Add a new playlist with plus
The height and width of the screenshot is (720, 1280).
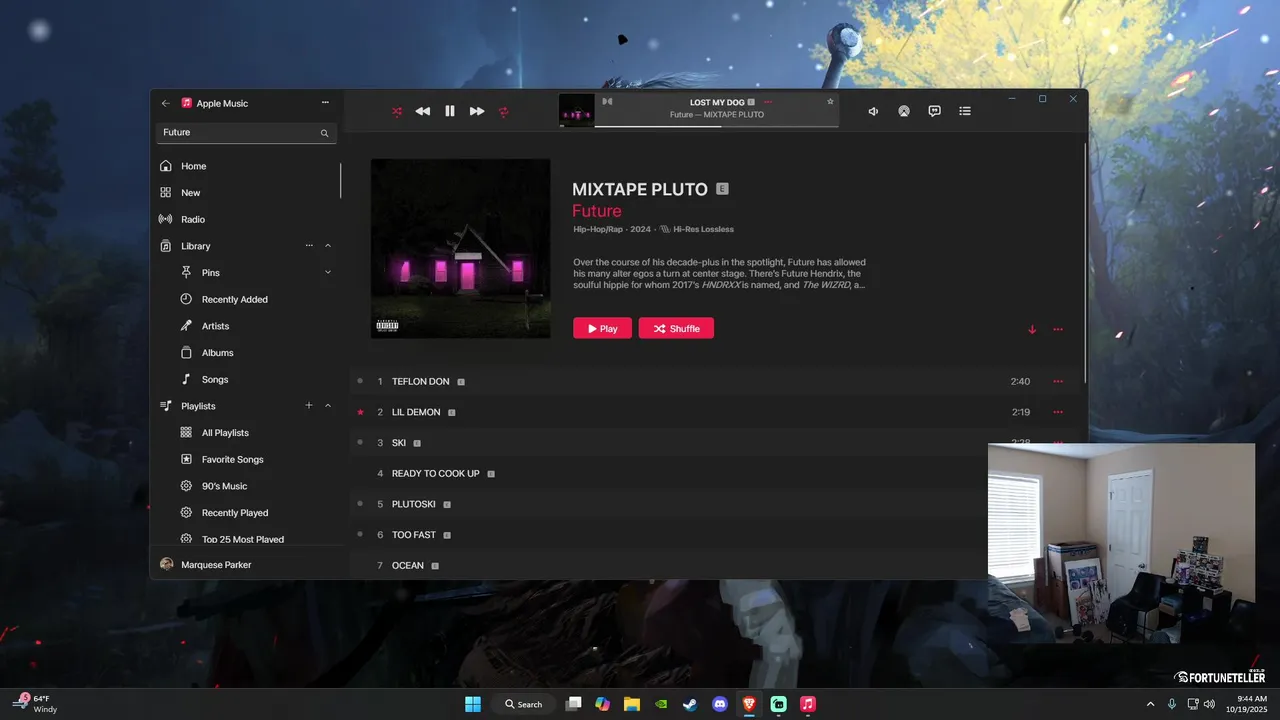click(309, 405)
